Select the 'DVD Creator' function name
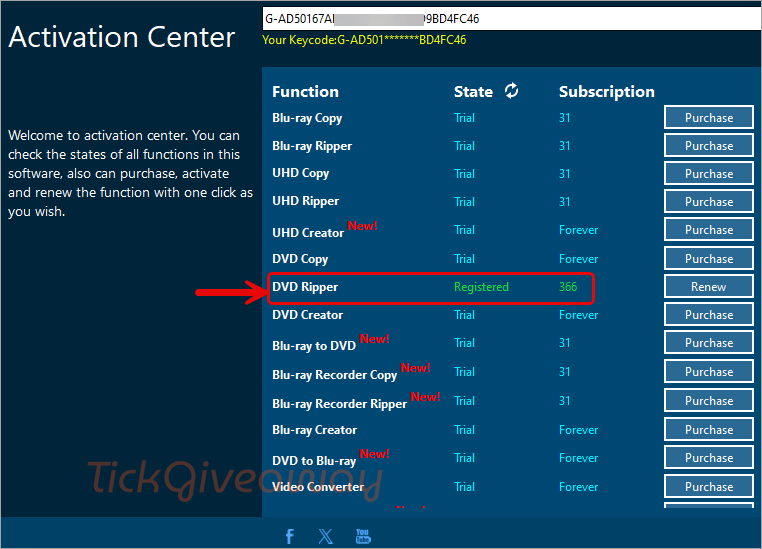Image resolution: width=762 pixels, height=549 pixels. click(308, 315)
